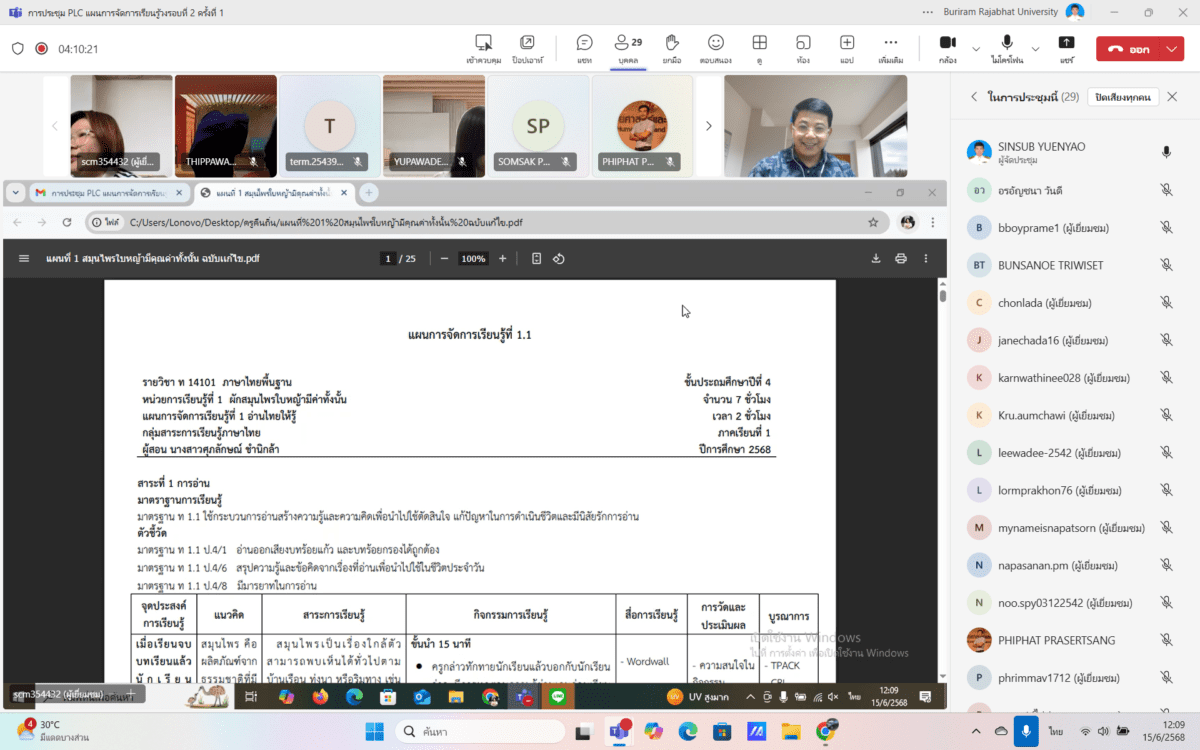Click PDF zoom out minus button
The height and width of the screenshot is (750, 1200).
click(x=444, y=258)
